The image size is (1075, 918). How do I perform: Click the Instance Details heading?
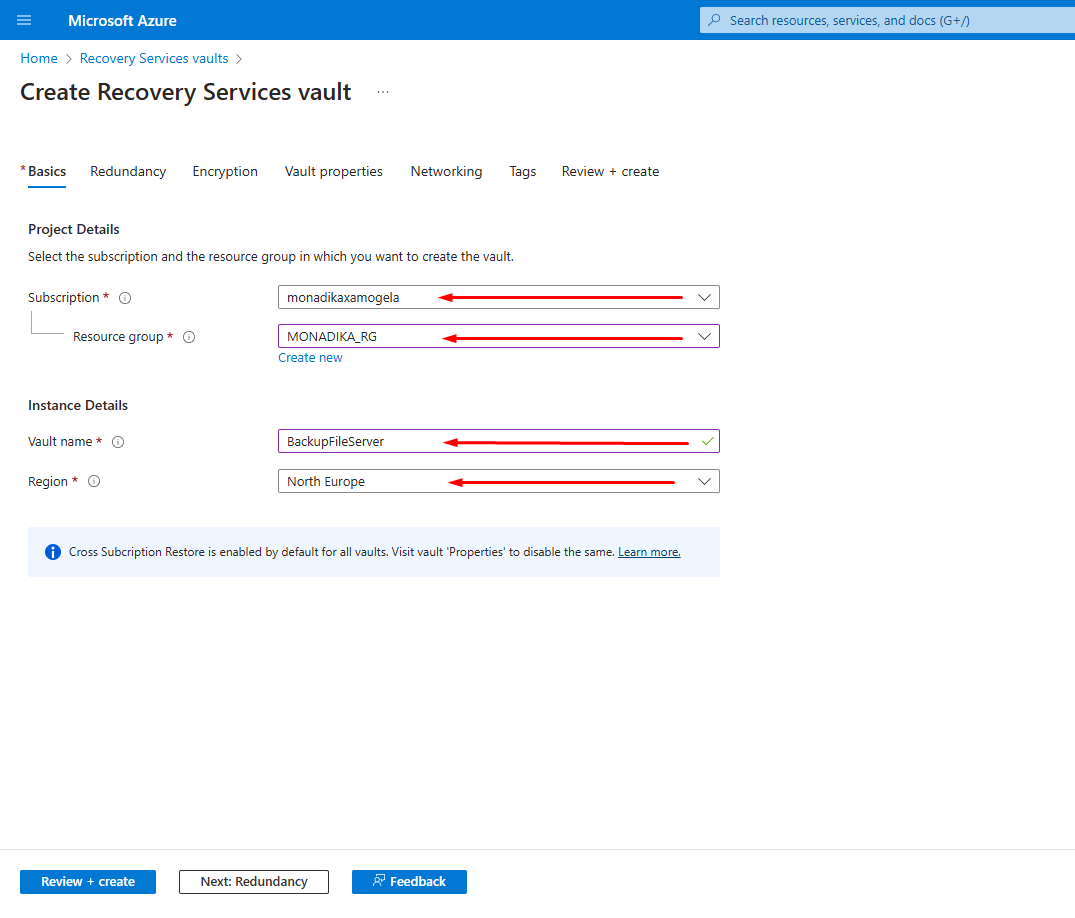78,405
